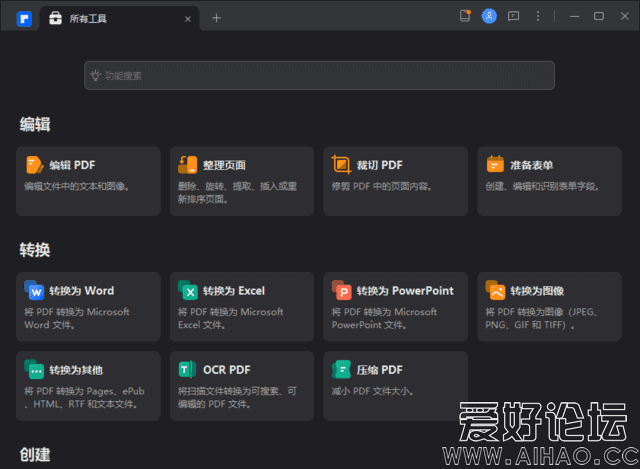Screen dimensions: 640x469
Task: Open the 转换为图像 tool title
Action: 537,291
